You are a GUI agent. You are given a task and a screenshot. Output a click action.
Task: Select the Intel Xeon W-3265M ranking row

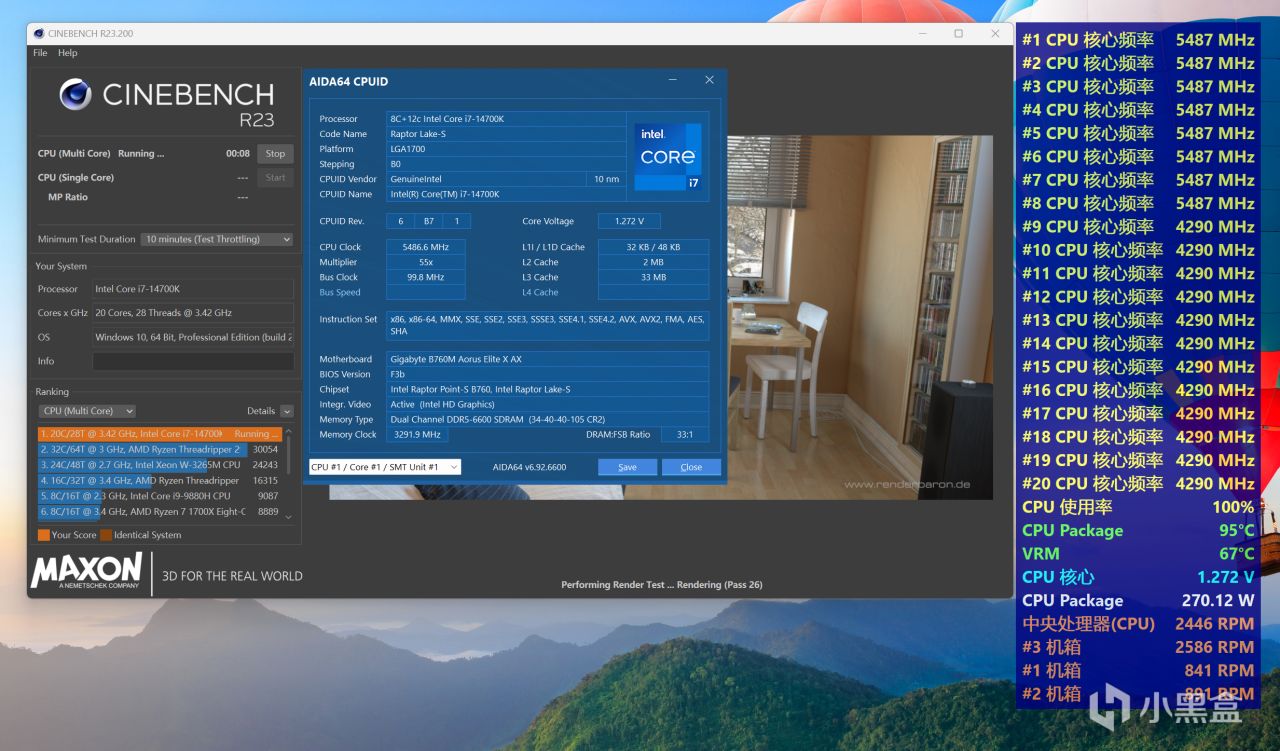(x=160, y=465)
